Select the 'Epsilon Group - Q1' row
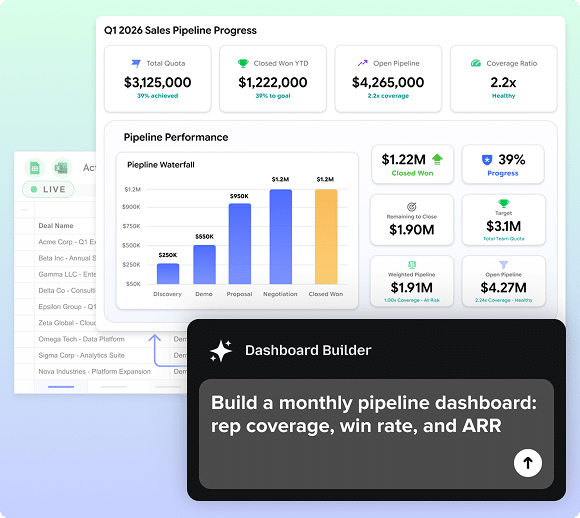 (x=55, y=307)
